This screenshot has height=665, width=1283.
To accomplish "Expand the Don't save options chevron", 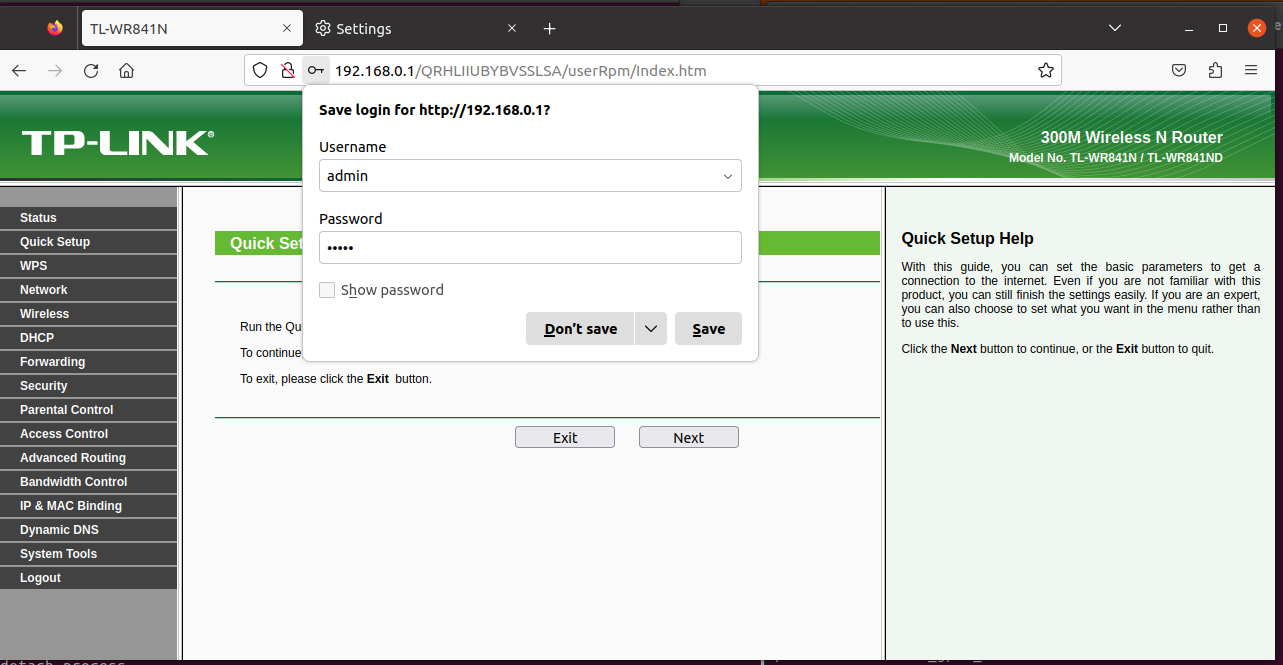I will tap(651, 328).
